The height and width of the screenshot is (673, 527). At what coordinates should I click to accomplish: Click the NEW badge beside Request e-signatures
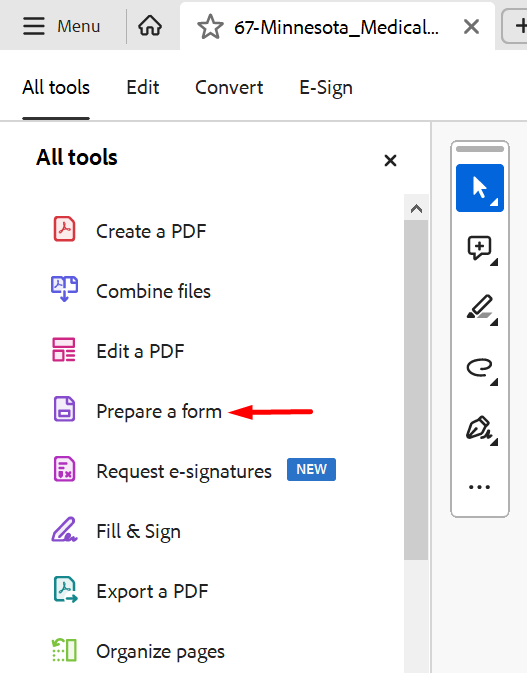(312, 469)
